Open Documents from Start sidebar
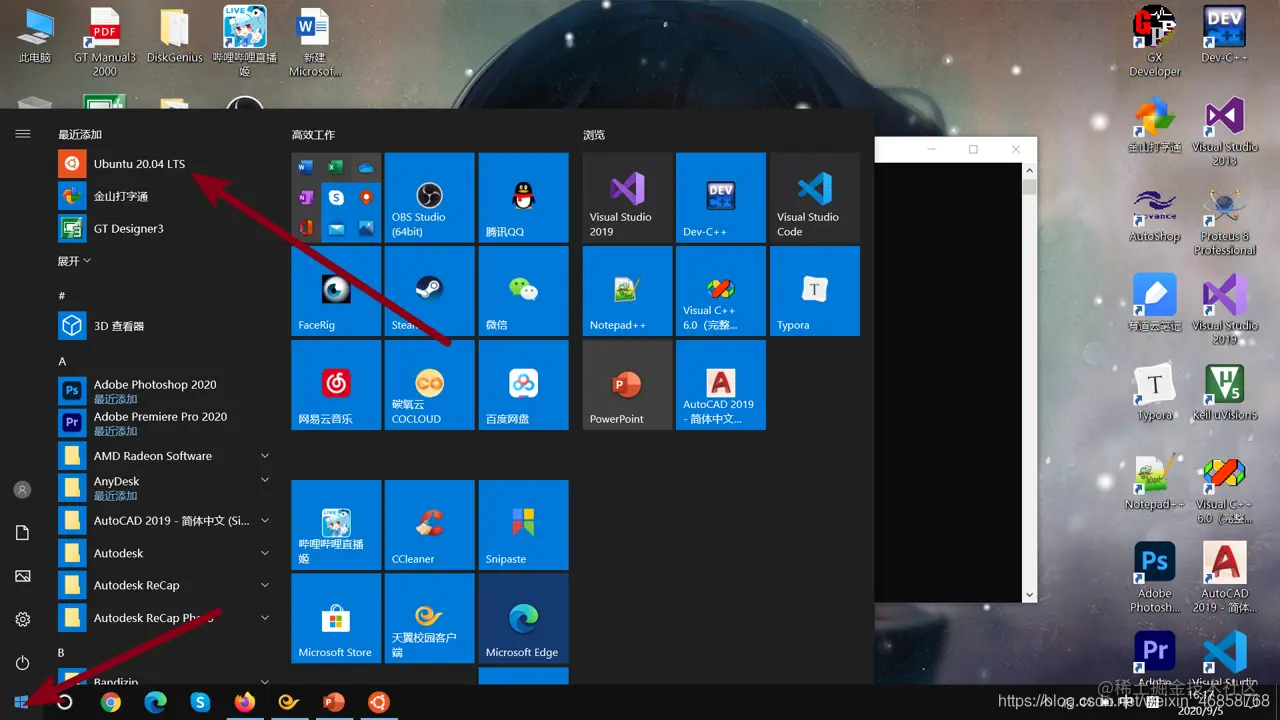This screenshot has width=1280, height=720. (x=23, y=533)
